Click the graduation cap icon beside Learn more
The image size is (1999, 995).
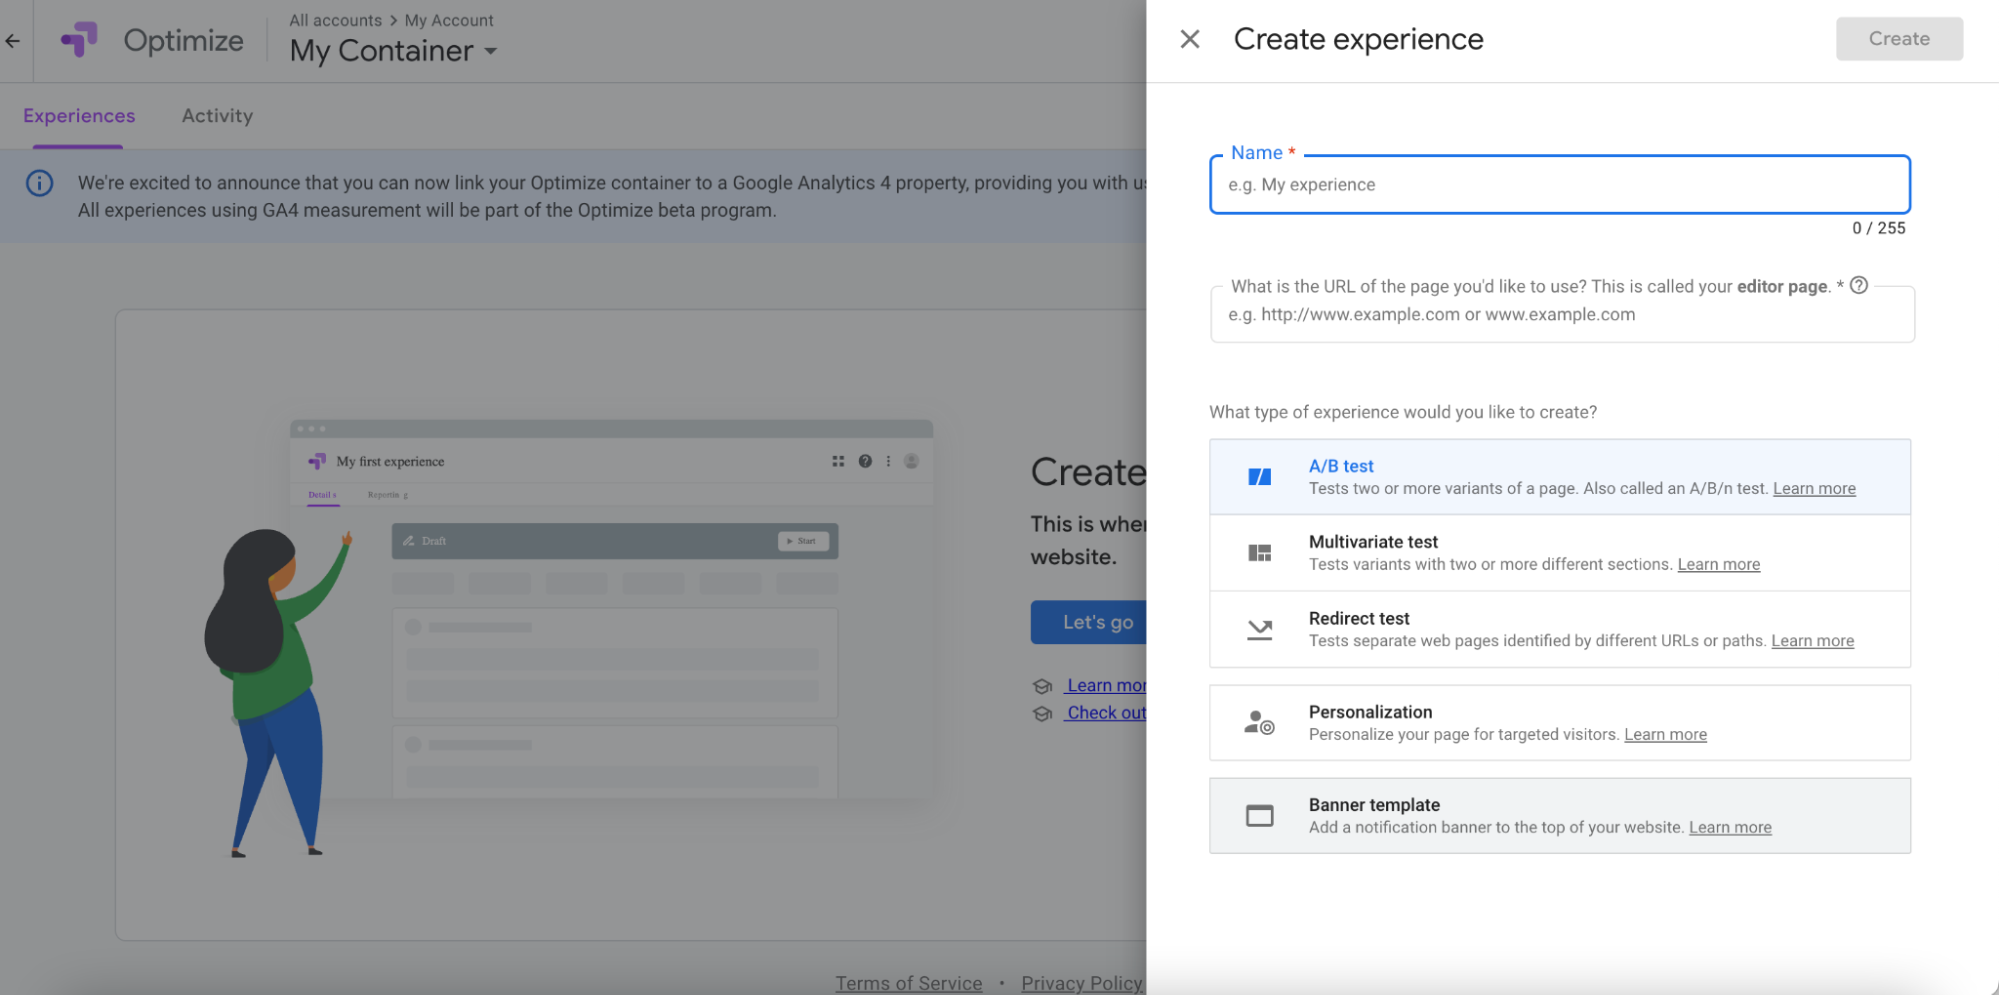point(1042,686)
